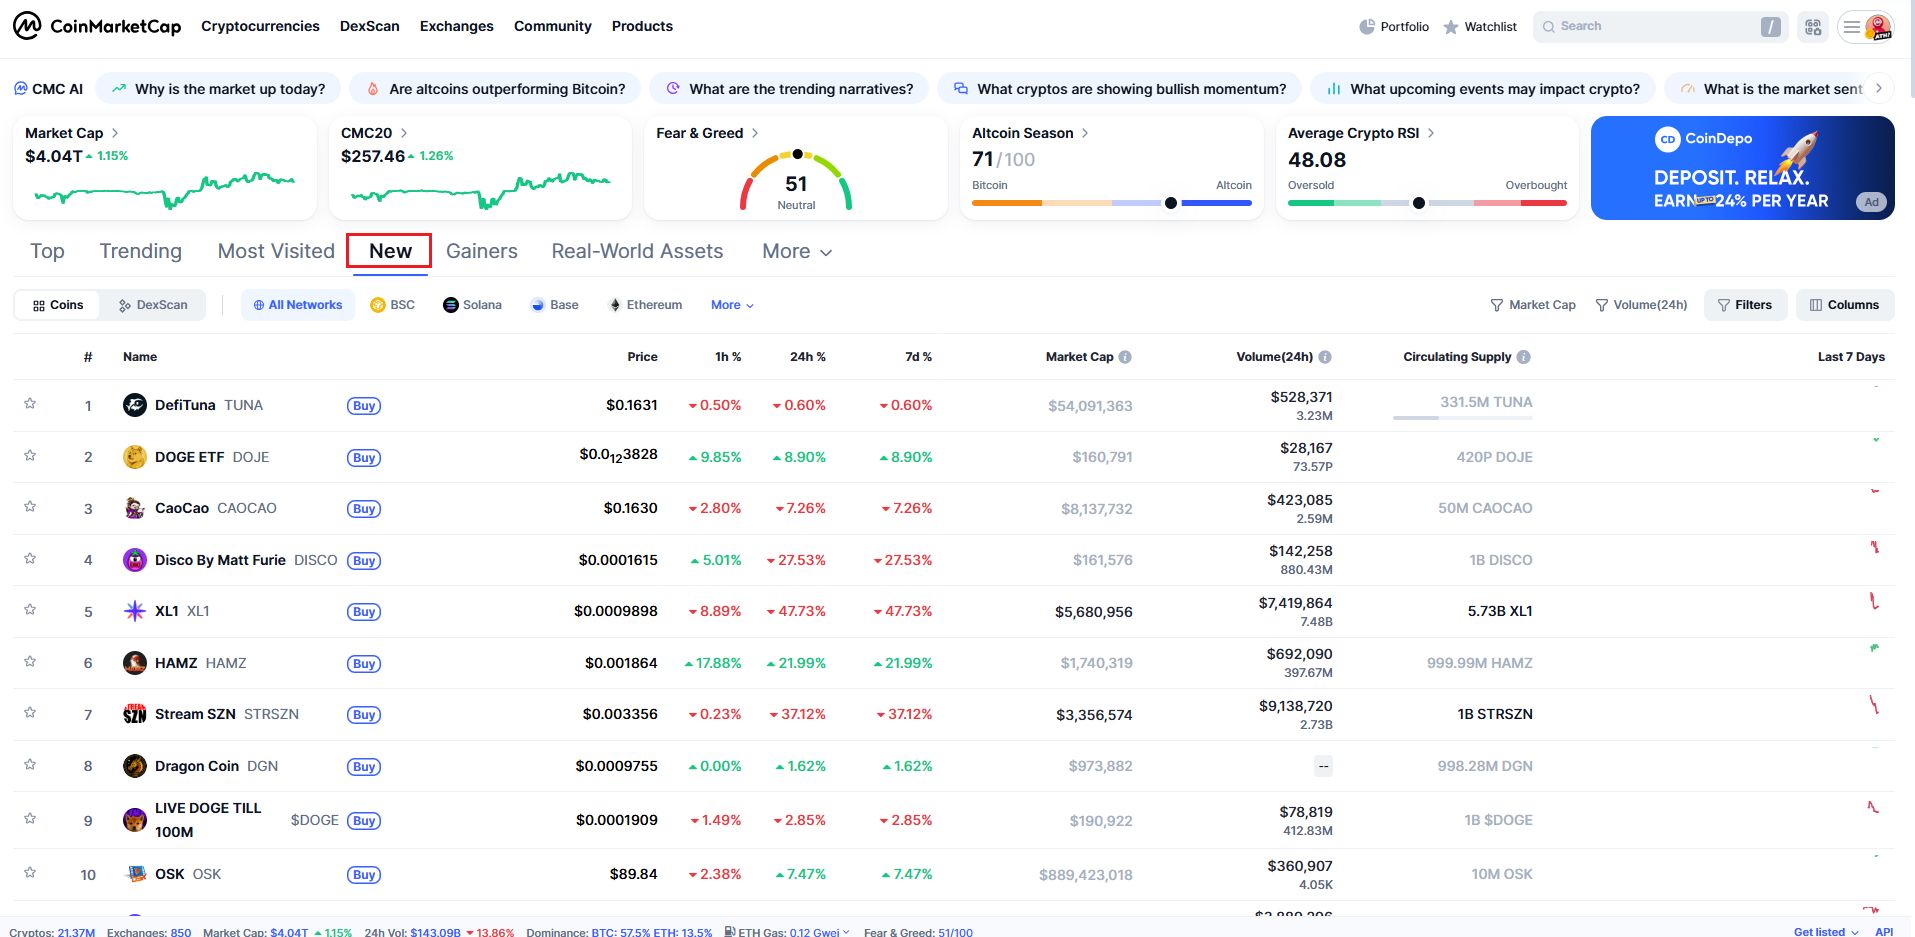Screen dimensions: 1915x937
Task: Click the Average Crypto RSI slider indicator
Action: (x=1418, y=203)
